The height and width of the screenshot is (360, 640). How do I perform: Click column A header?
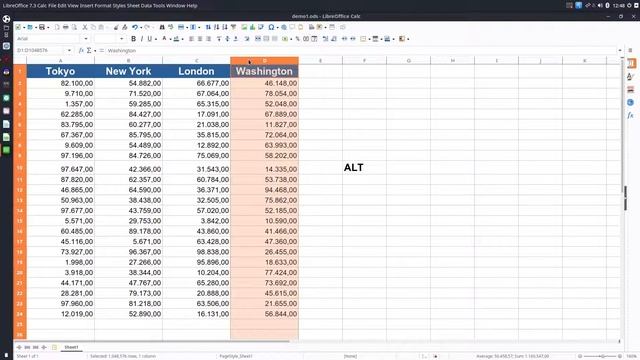pyautogui.click(x=60, y=60)
